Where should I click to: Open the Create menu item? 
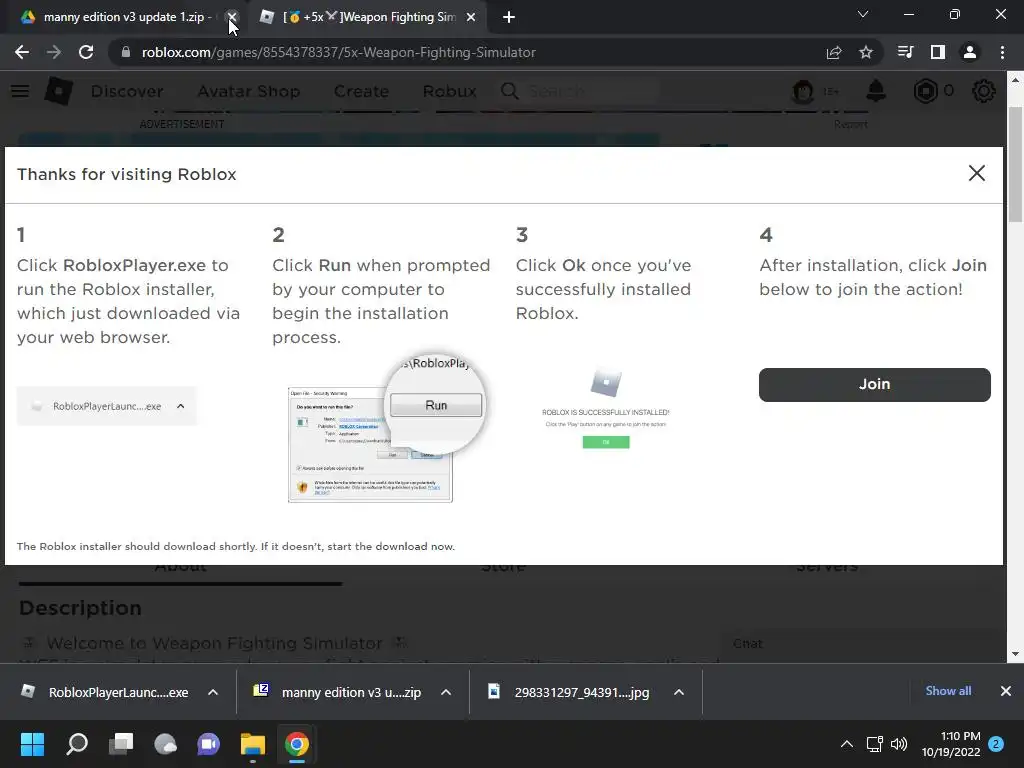(x=361, y=91)
